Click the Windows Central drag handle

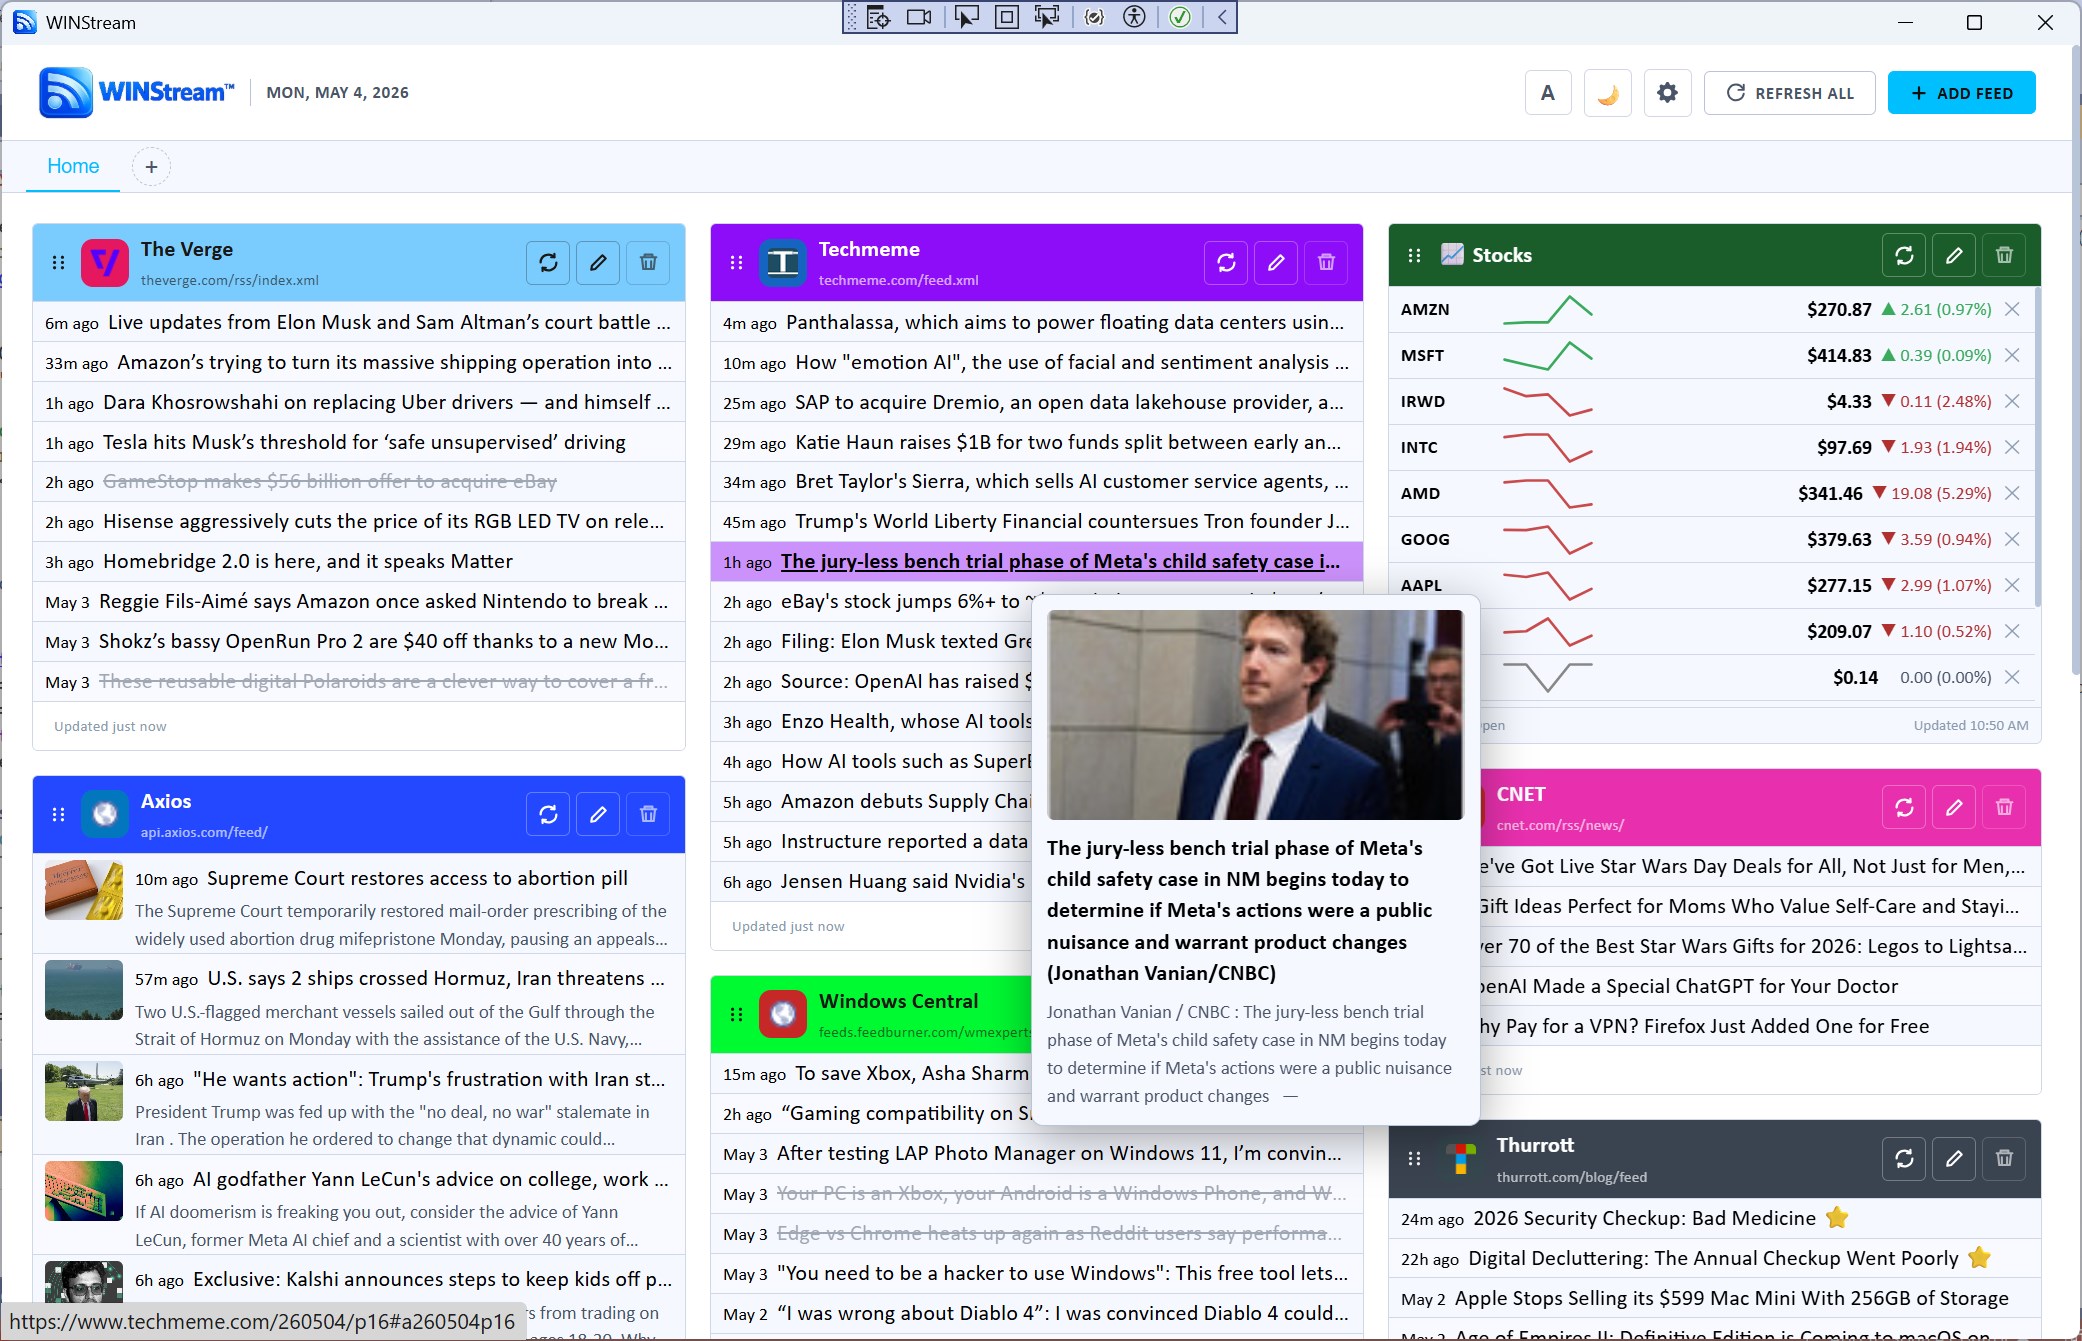tap(736, 1014)
